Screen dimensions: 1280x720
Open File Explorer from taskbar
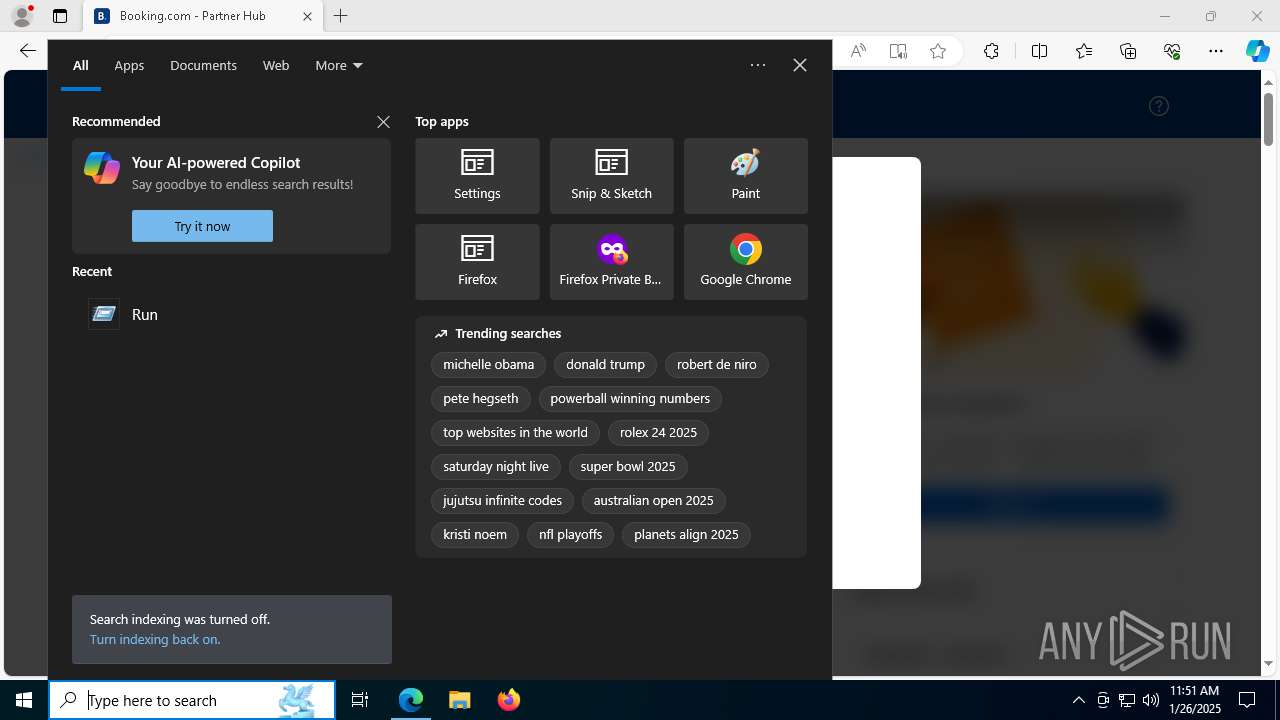459,700
